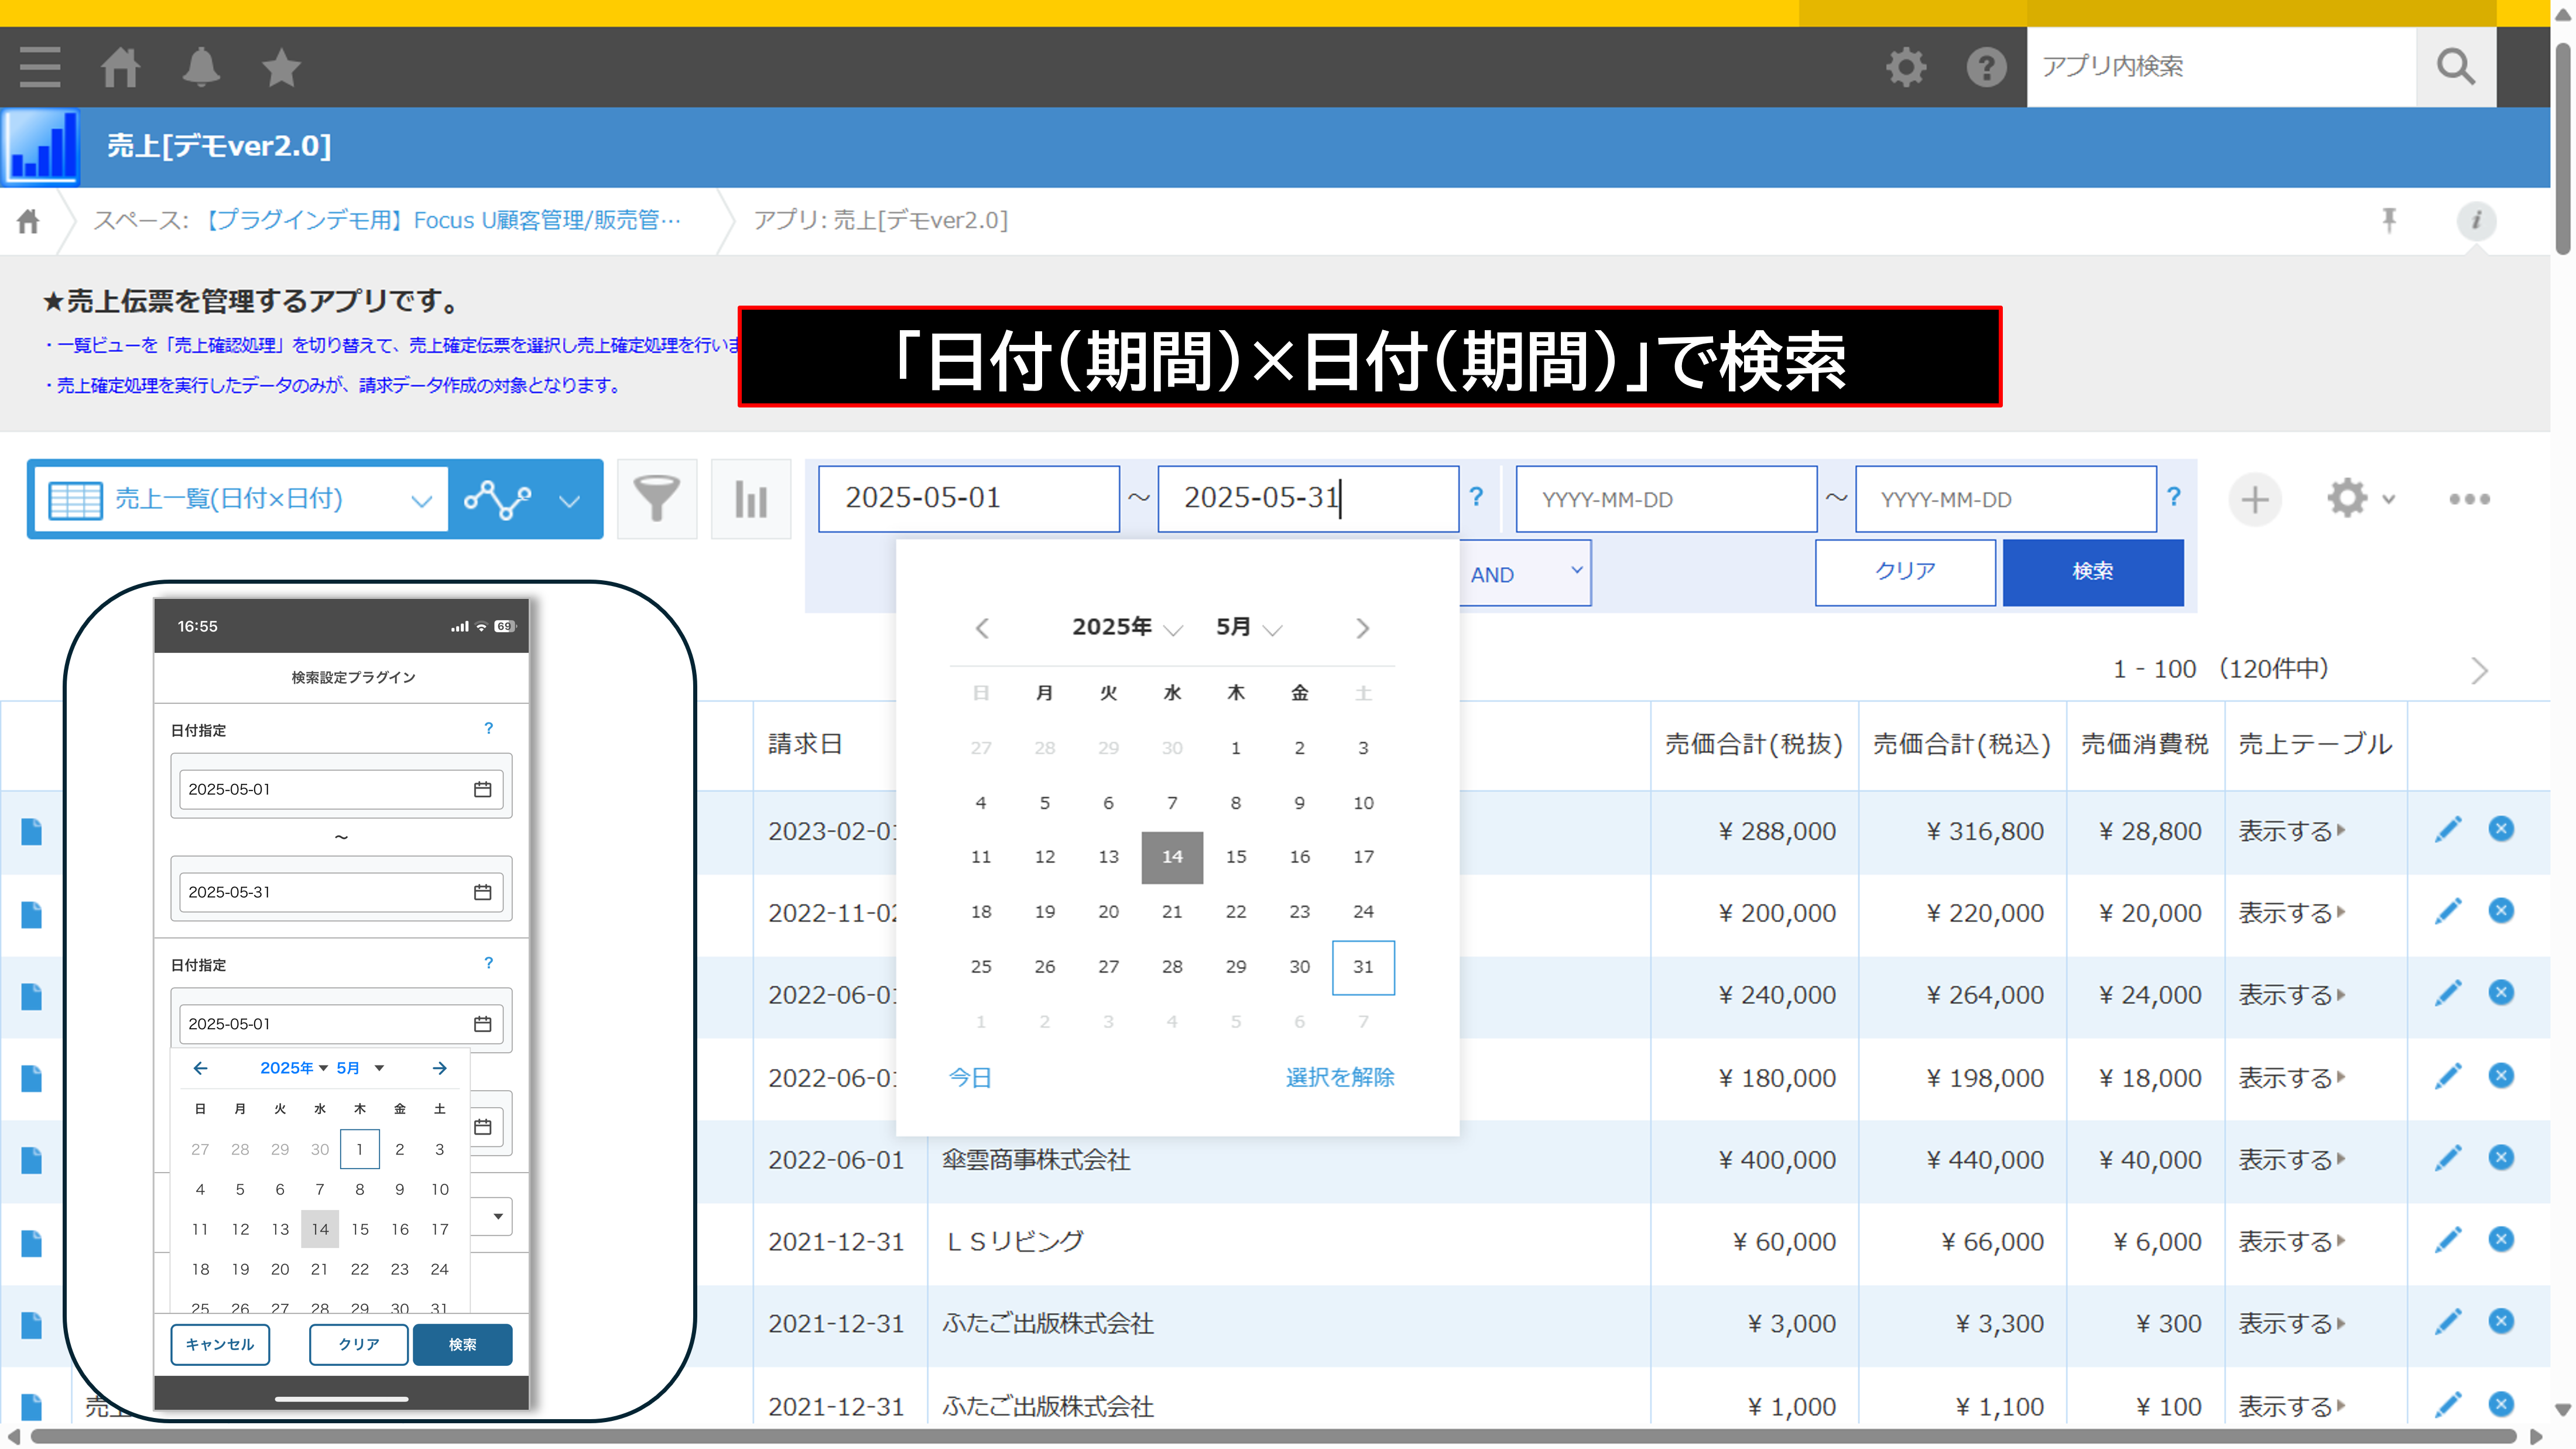Edit the ¥ 288,000 row with pencil

click(x=2447, y=830)
